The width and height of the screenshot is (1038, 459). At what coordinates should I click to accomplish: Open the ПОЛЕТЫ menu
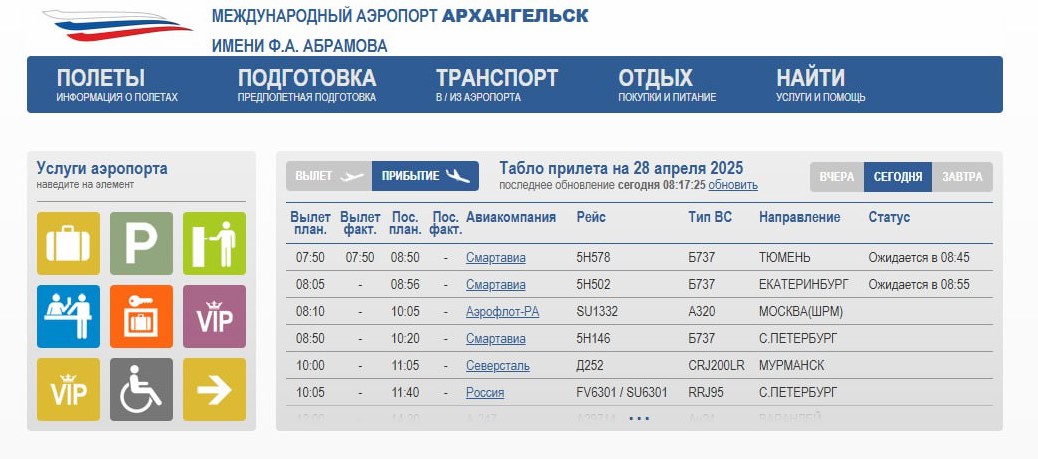click(117, 85)
